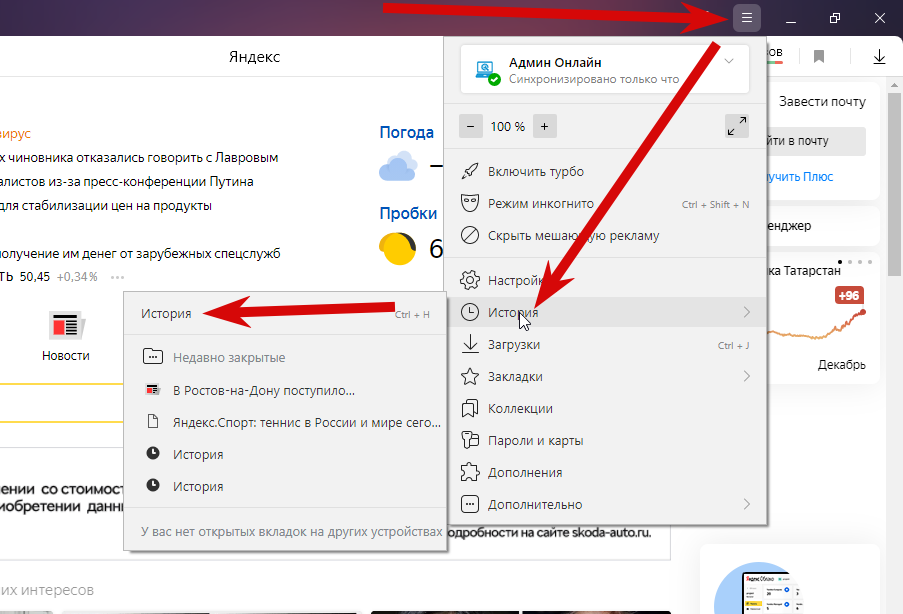Click the three dots after stock quote
Viewport: 903px width, 614px height.
coord(117,277)
